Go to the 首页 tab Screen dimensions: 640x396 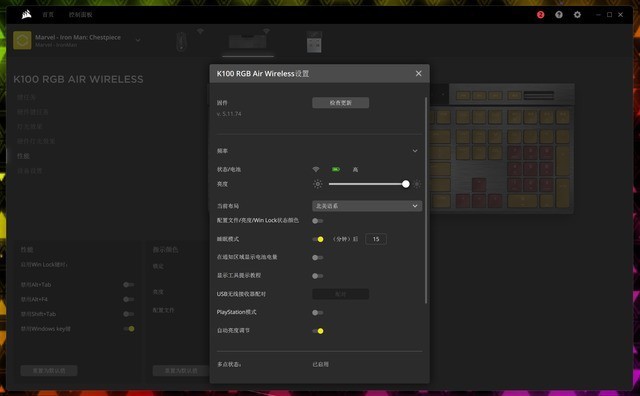[48, 15]
